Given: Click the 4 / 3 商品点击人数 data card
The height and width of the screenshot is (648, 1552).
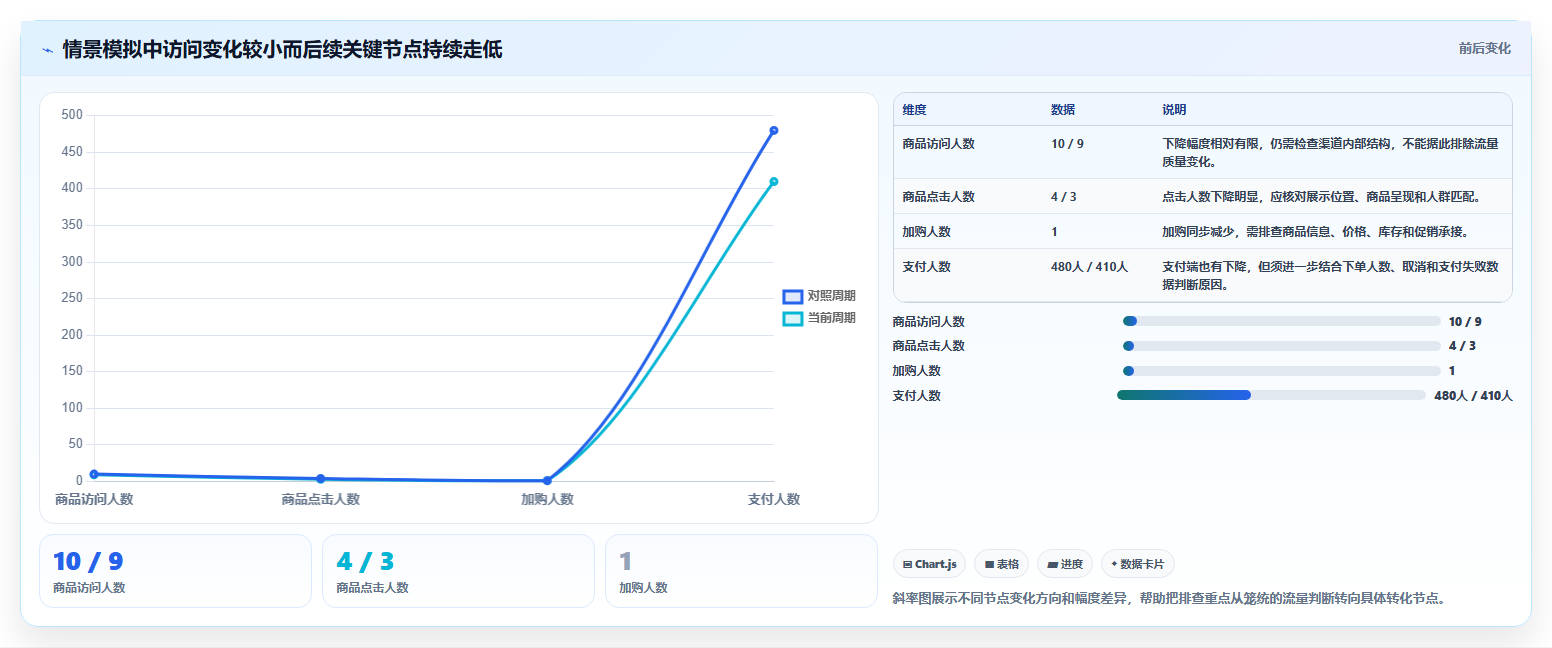Looking at the screenshot, I should tap(459, 571).
